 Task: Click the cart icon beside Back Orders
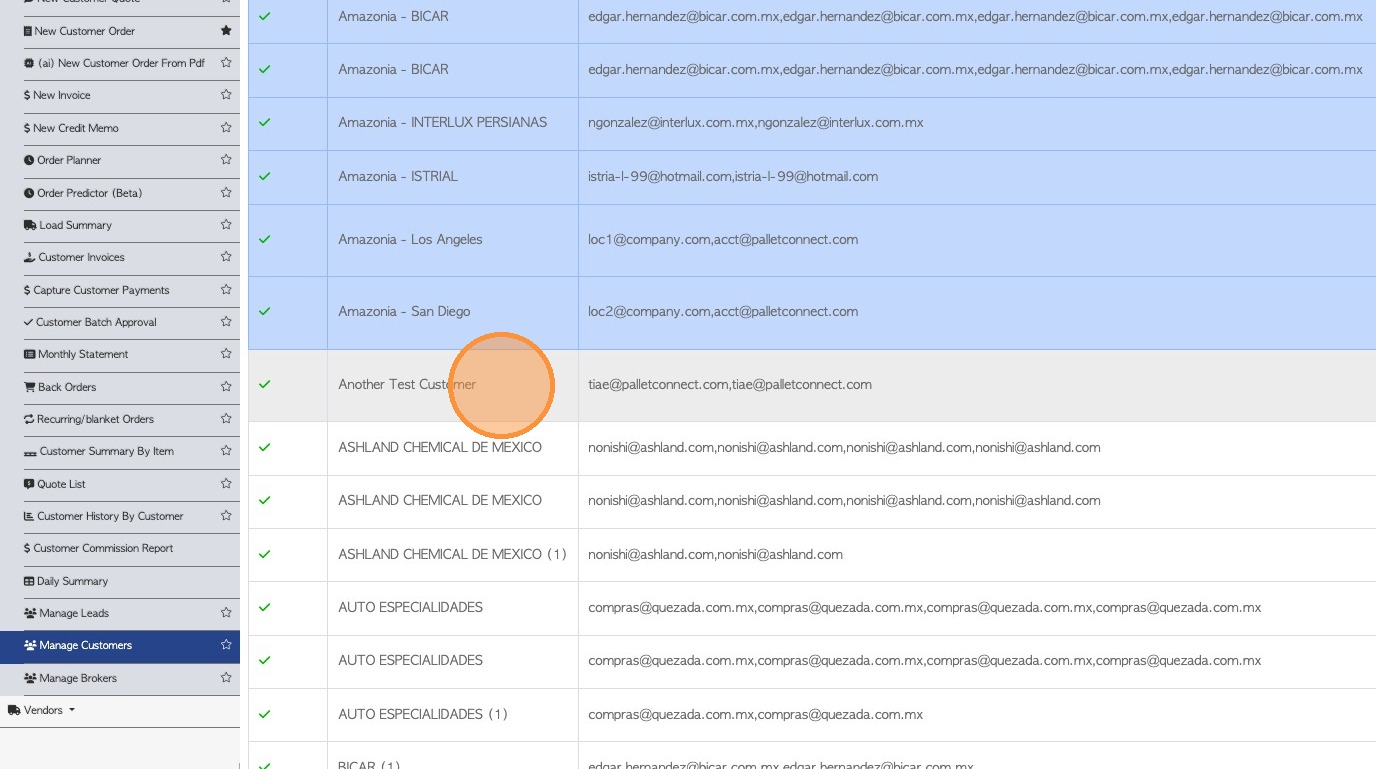pos(30,387)
